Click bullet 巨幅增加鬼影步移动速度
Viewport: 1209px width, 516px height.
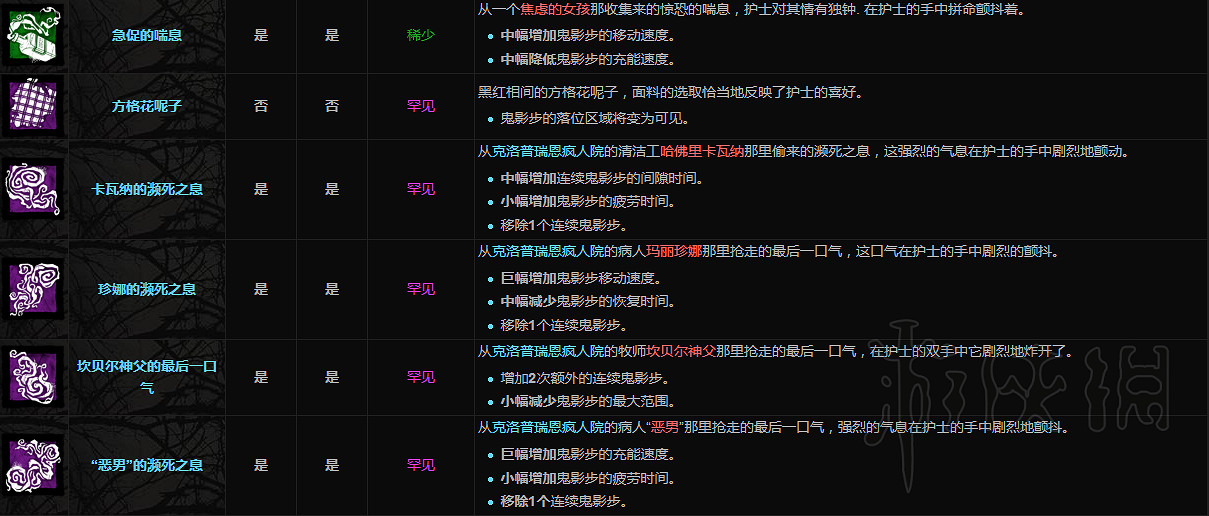click(x=580, y=278)
